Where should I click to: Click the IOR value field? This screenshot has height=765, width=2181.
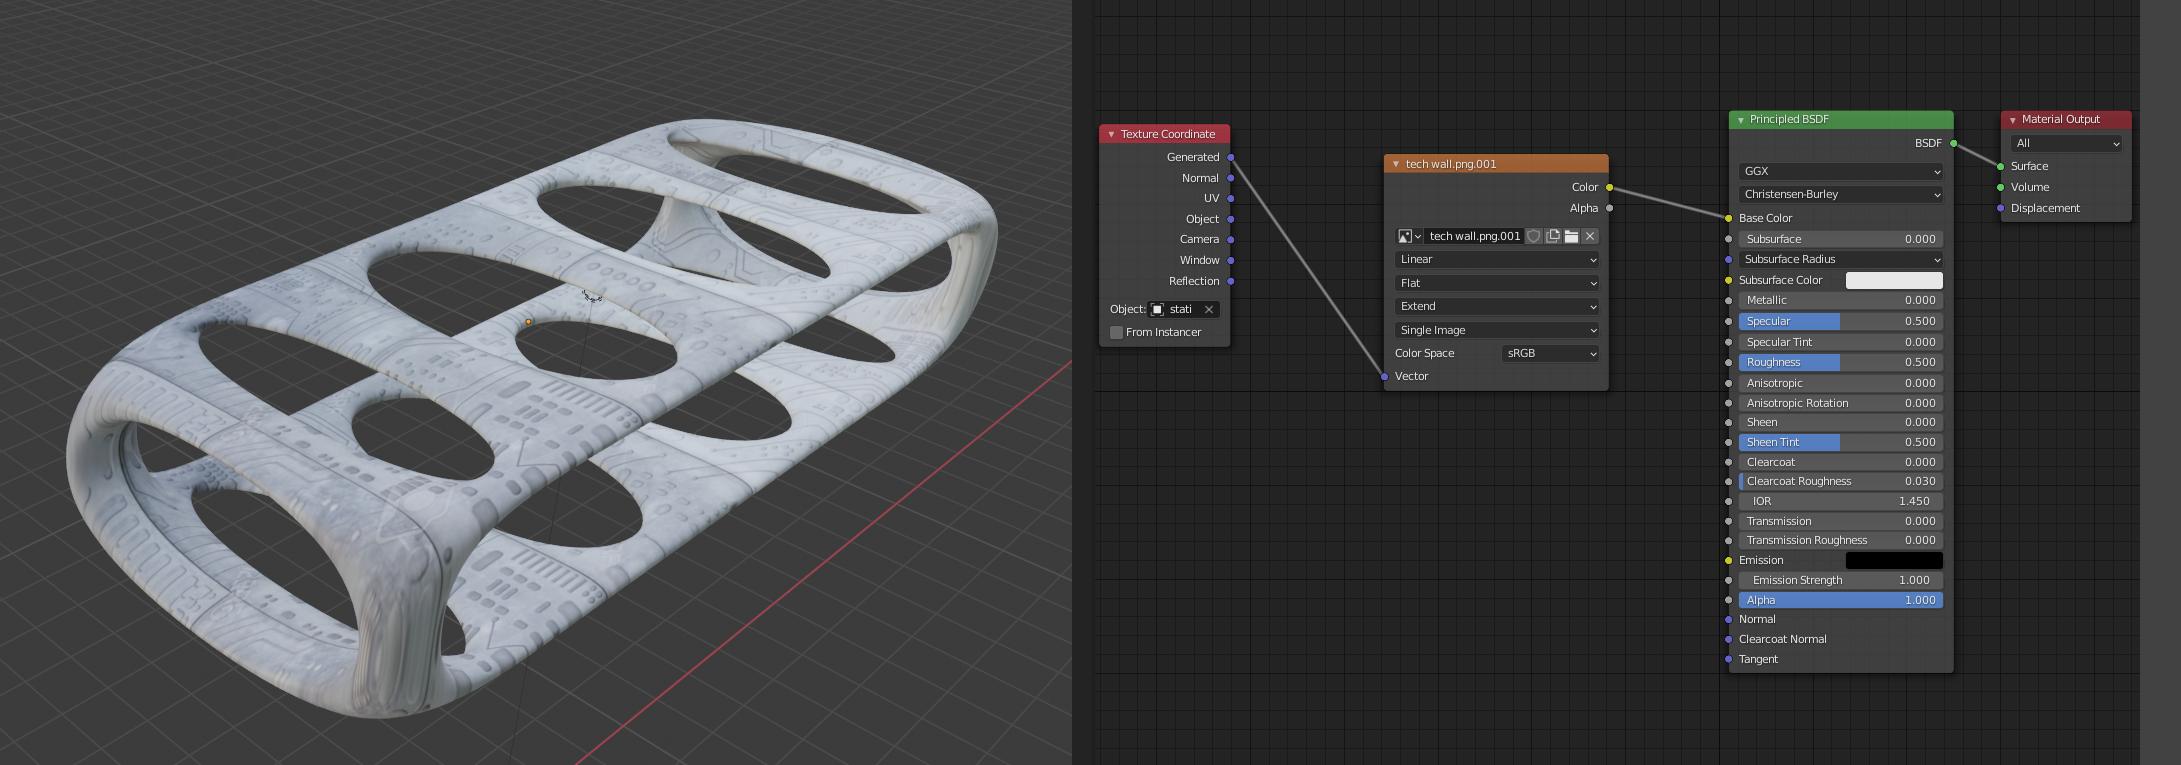[x=1841, y=501]
